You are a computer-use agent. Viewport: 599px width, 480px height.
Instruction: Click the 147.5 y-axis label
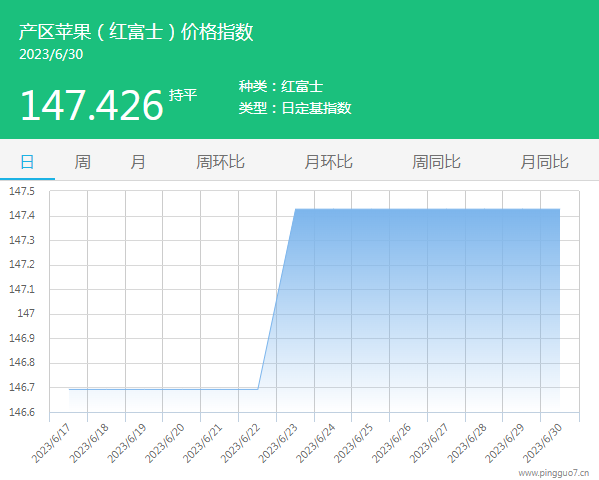point(22,191)
